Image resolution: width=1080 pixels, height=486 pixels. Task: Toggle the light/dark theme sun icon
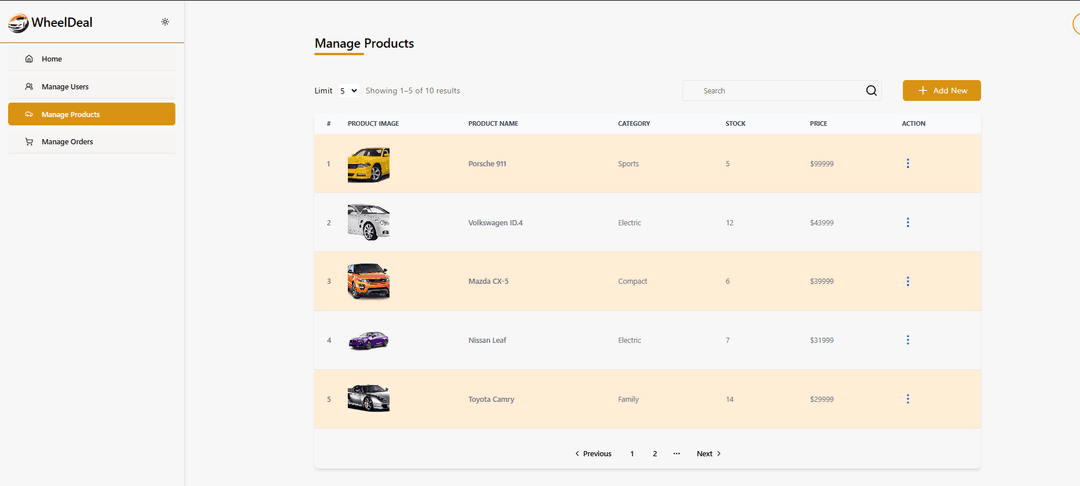coord(165,22)
